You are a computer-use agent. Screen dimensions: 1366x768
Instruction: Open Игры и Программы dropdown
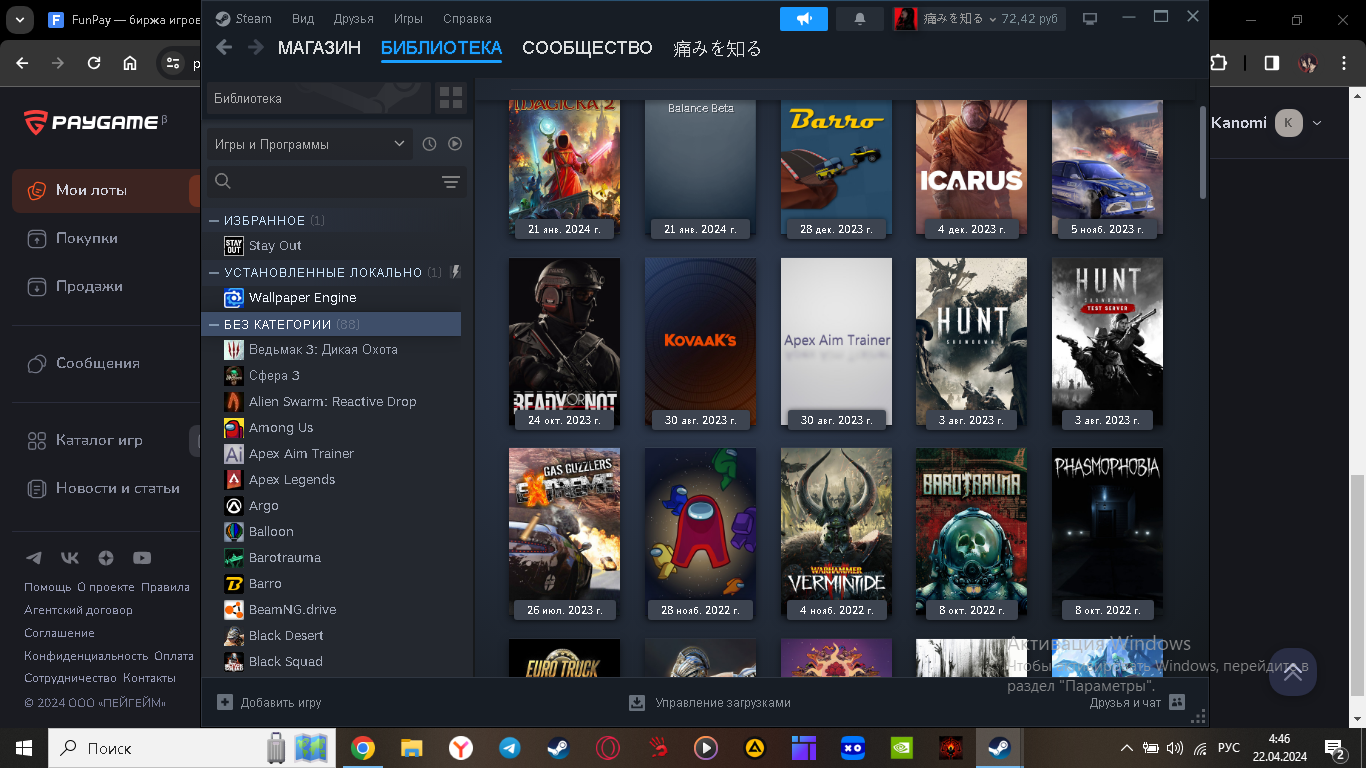pos(309,144)
